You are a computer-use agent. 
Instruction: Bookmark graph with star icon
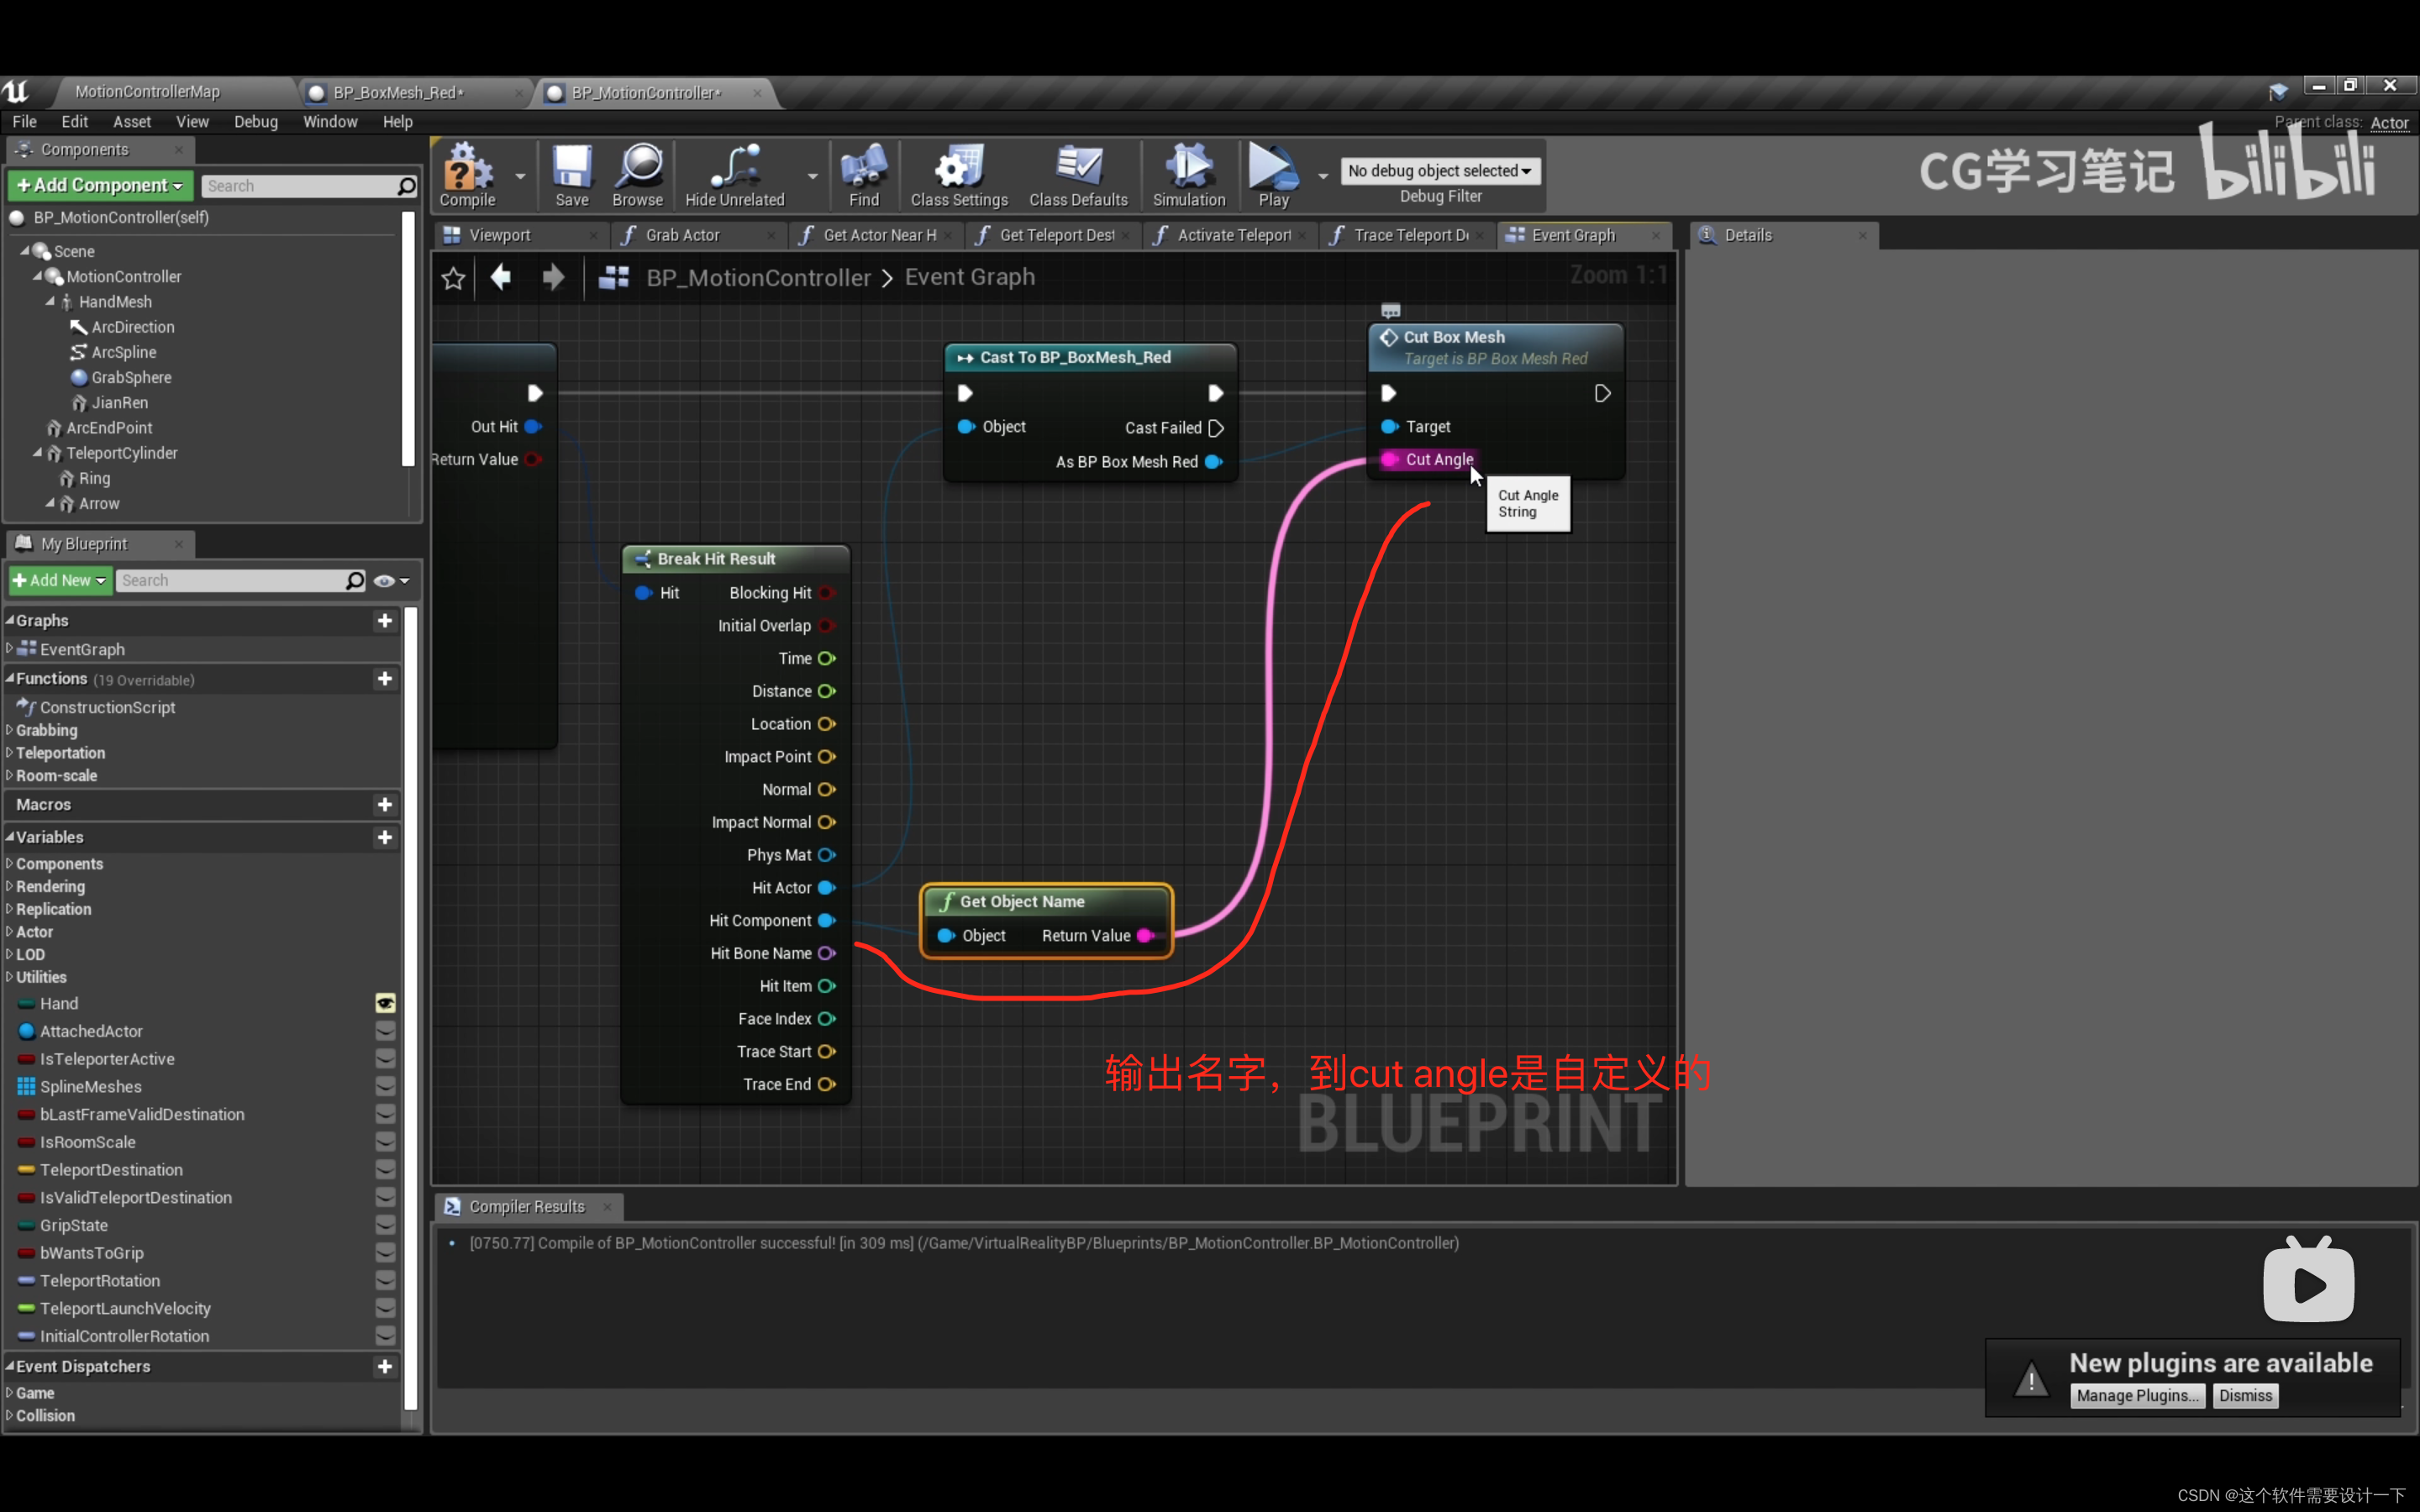click(453, 278)
